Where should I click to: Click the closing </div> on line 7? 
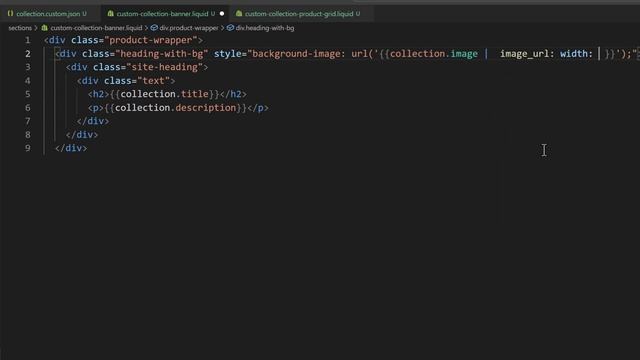pos(93,121)
